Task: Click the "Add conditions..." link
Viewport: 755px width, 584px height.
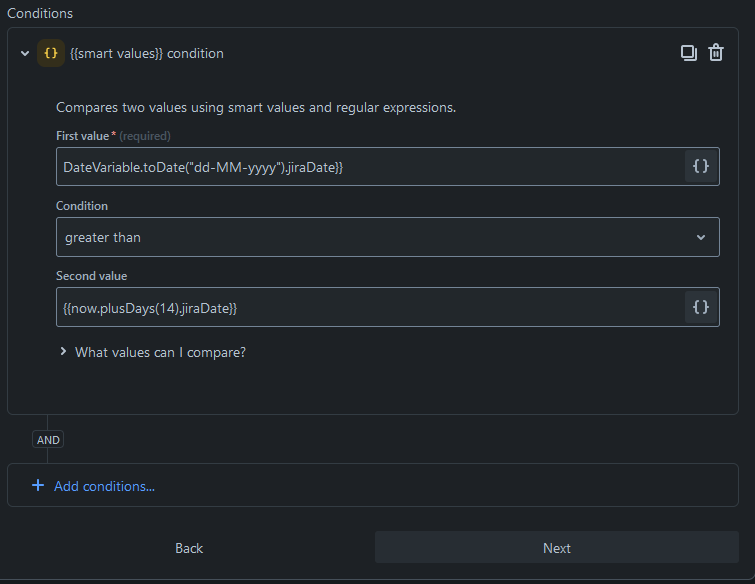Action: point(104,486)
